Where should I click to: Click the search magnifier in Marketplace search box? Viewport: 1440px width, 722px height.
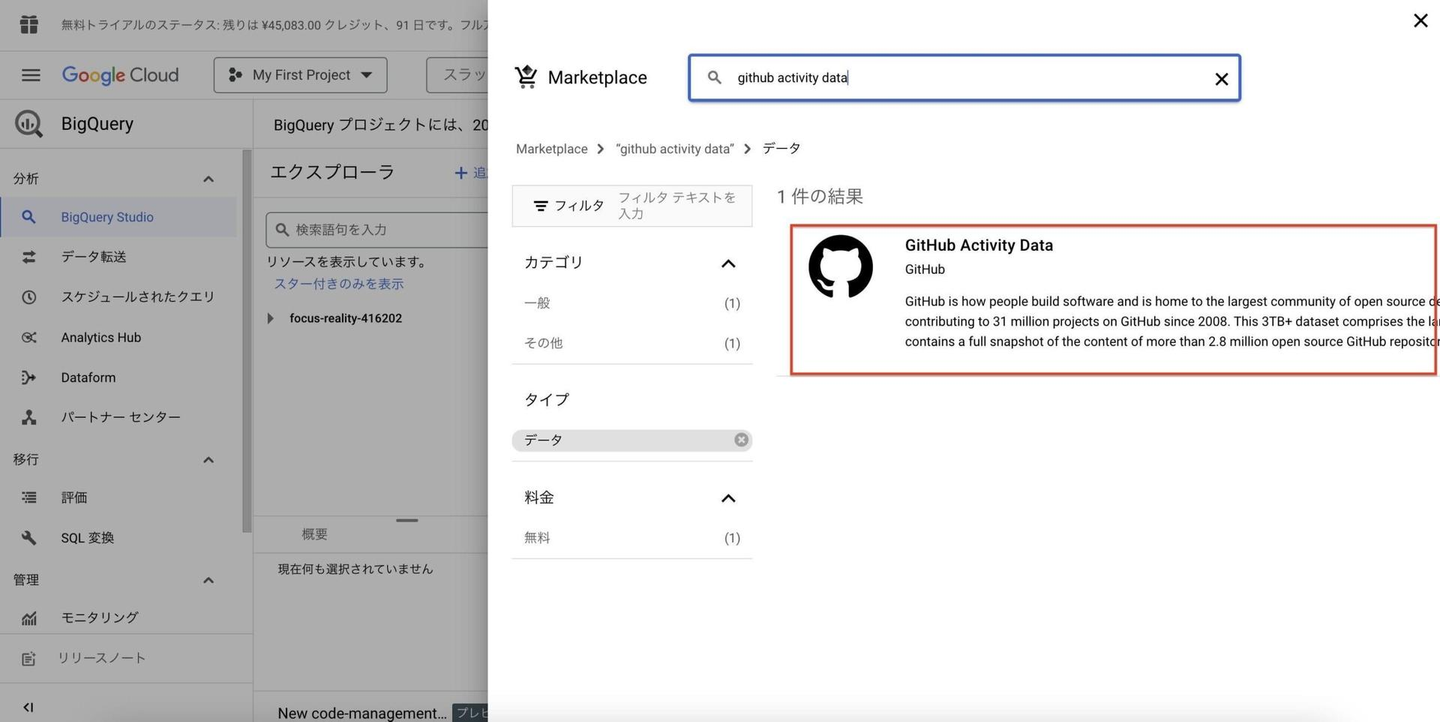(x=715, y=77)
